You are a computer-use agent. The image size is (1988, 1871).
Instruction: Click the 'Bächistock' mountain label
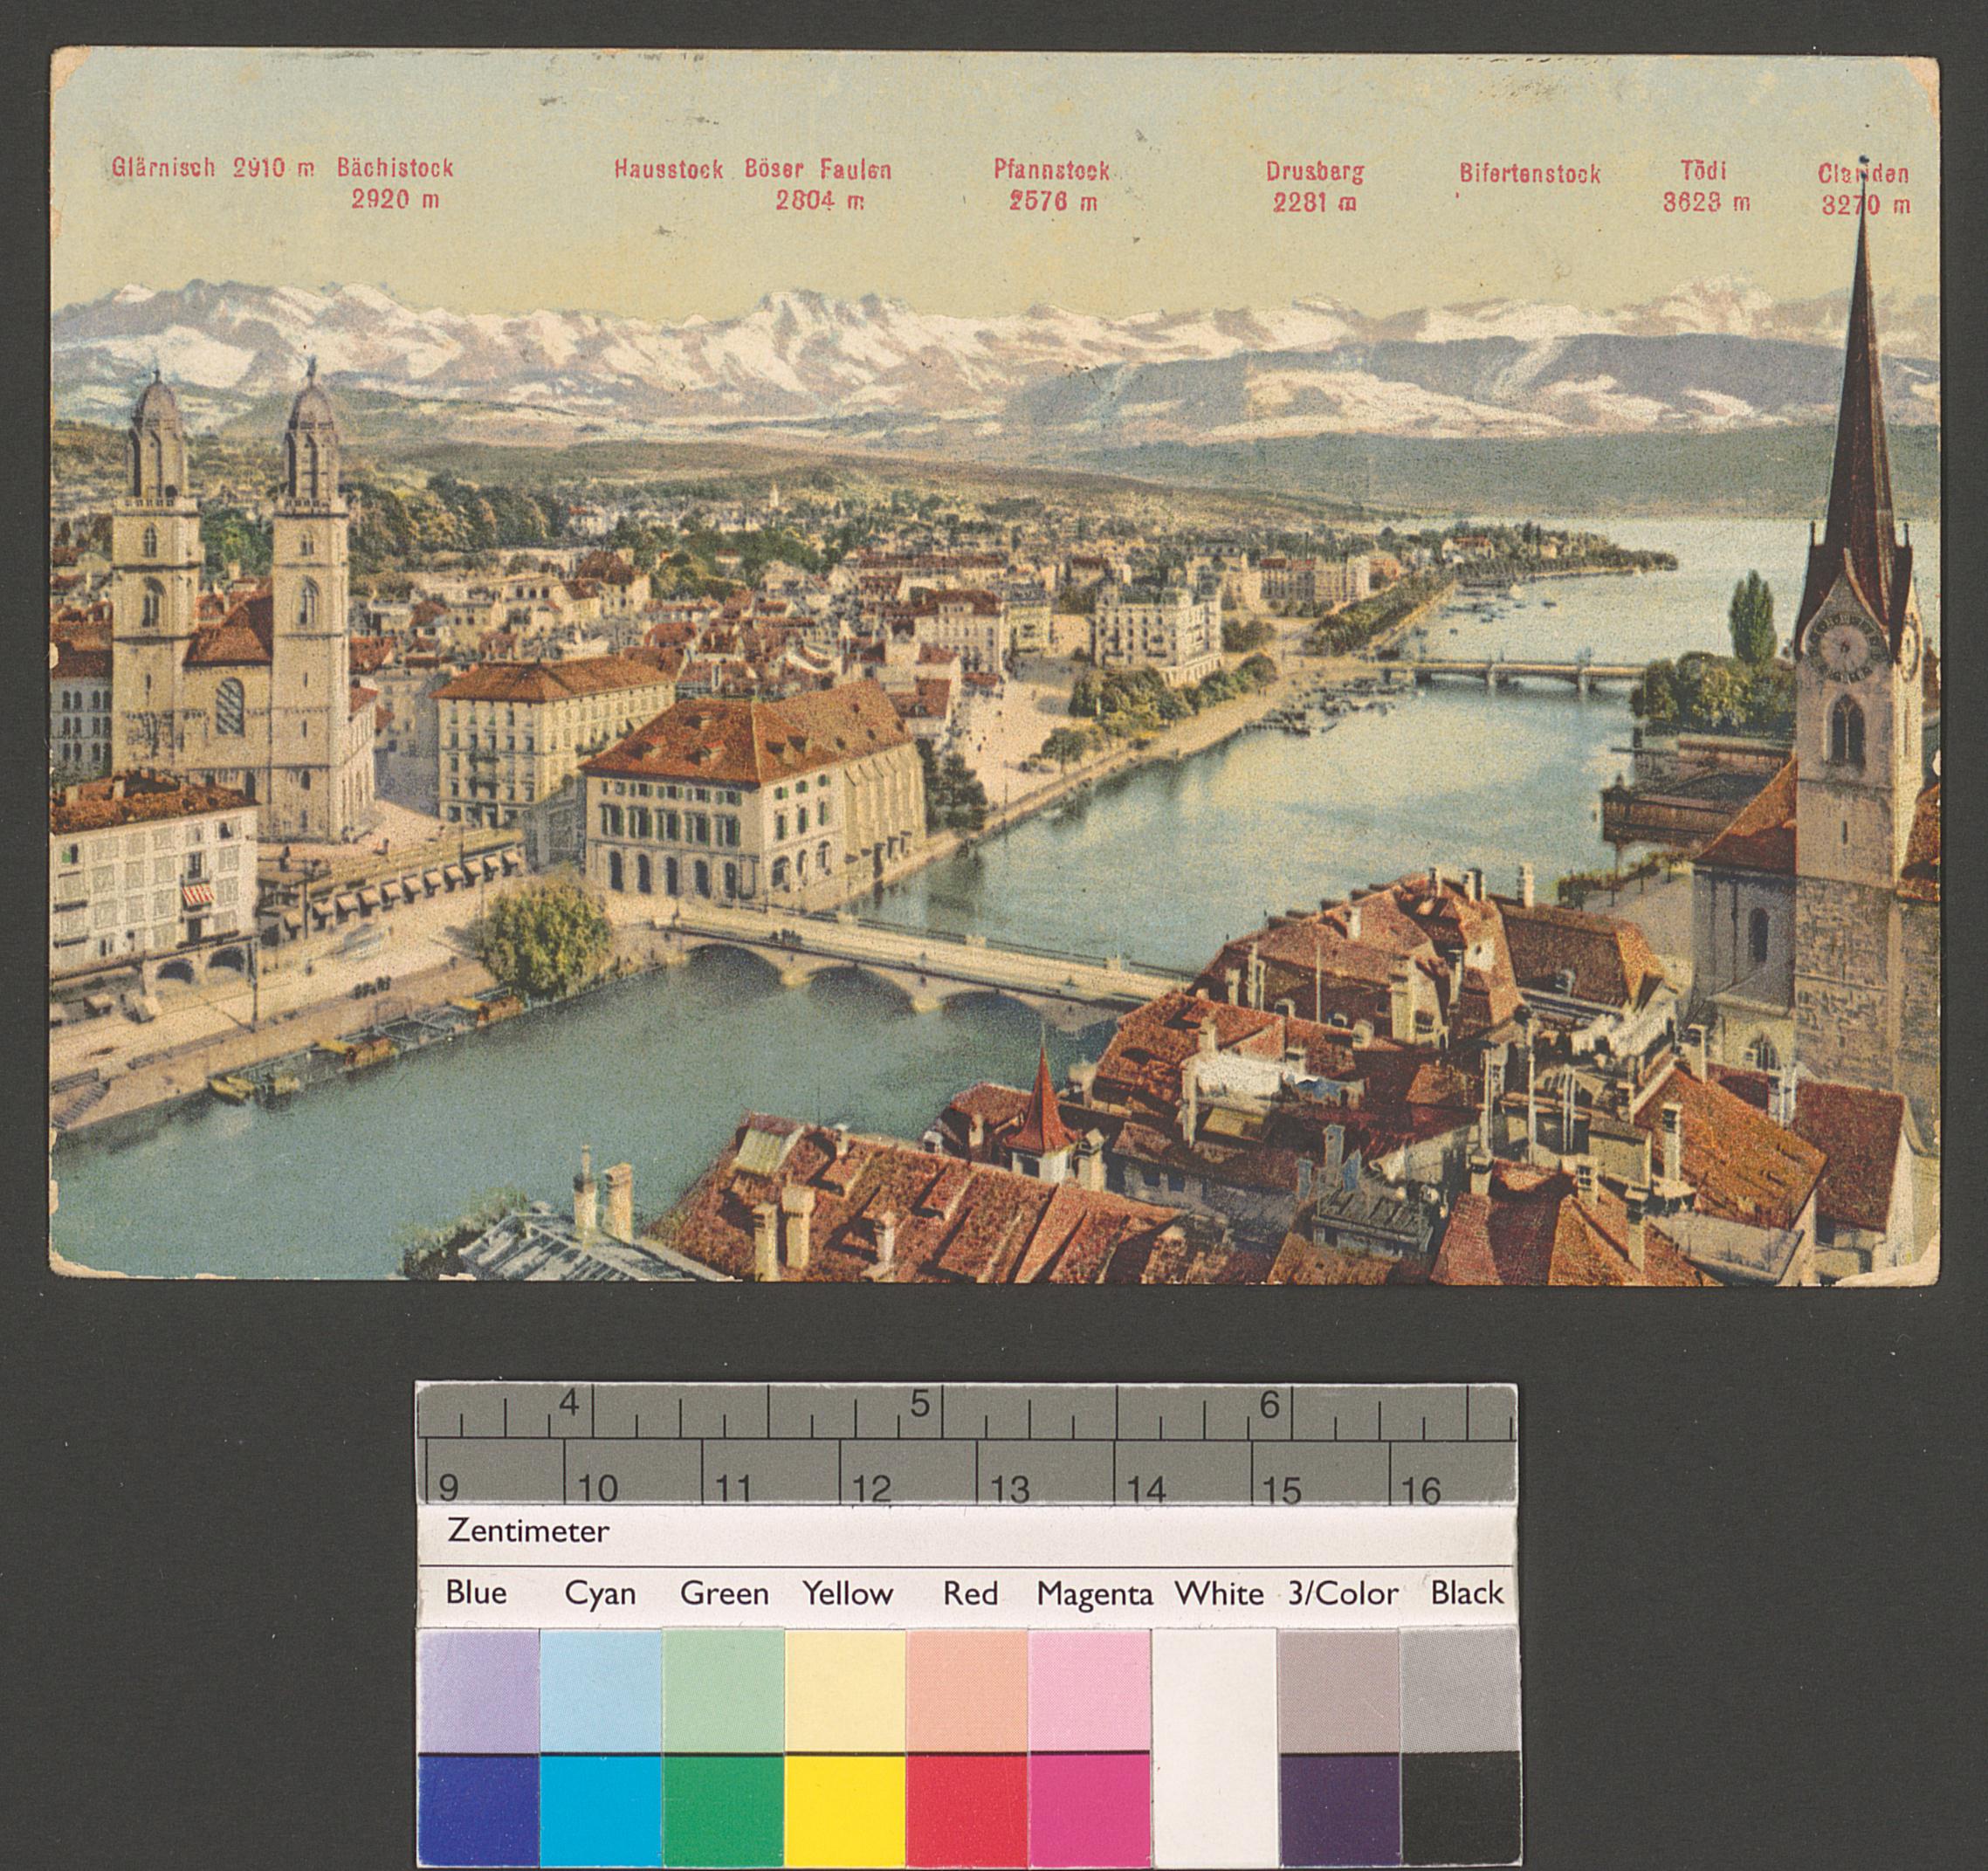click(x=395, y=167)
